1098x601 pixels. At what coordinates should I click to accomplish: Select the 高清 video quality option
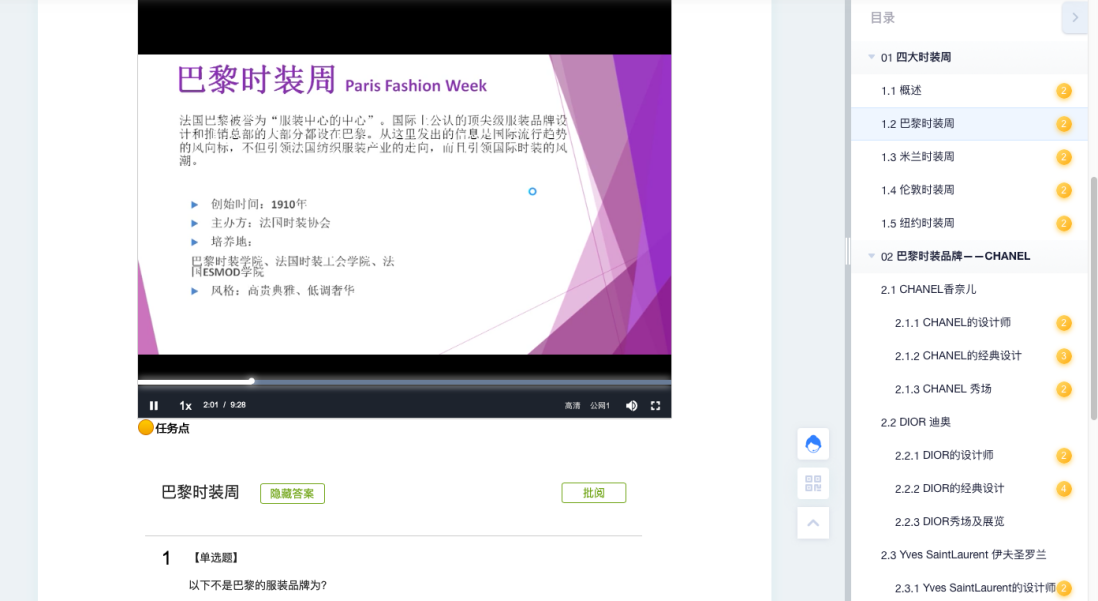pos(572,405)
